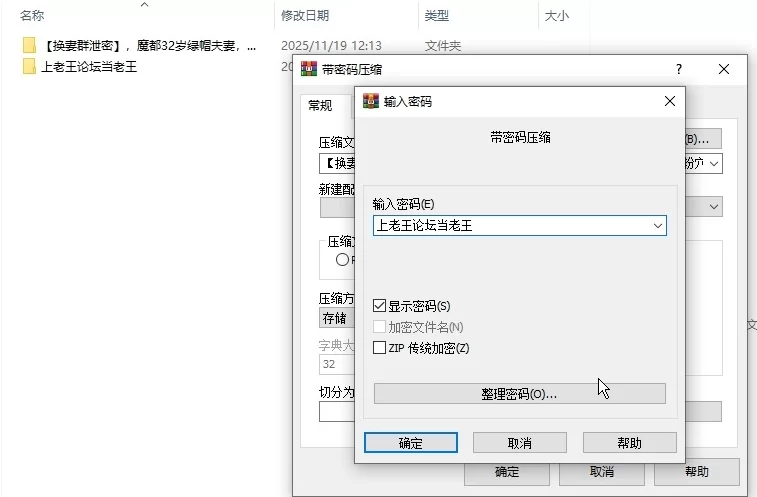Click the dictionary size field showing 32
This screenshot has width=757, height=497.
pyautogui.click(x=337, y=364)
